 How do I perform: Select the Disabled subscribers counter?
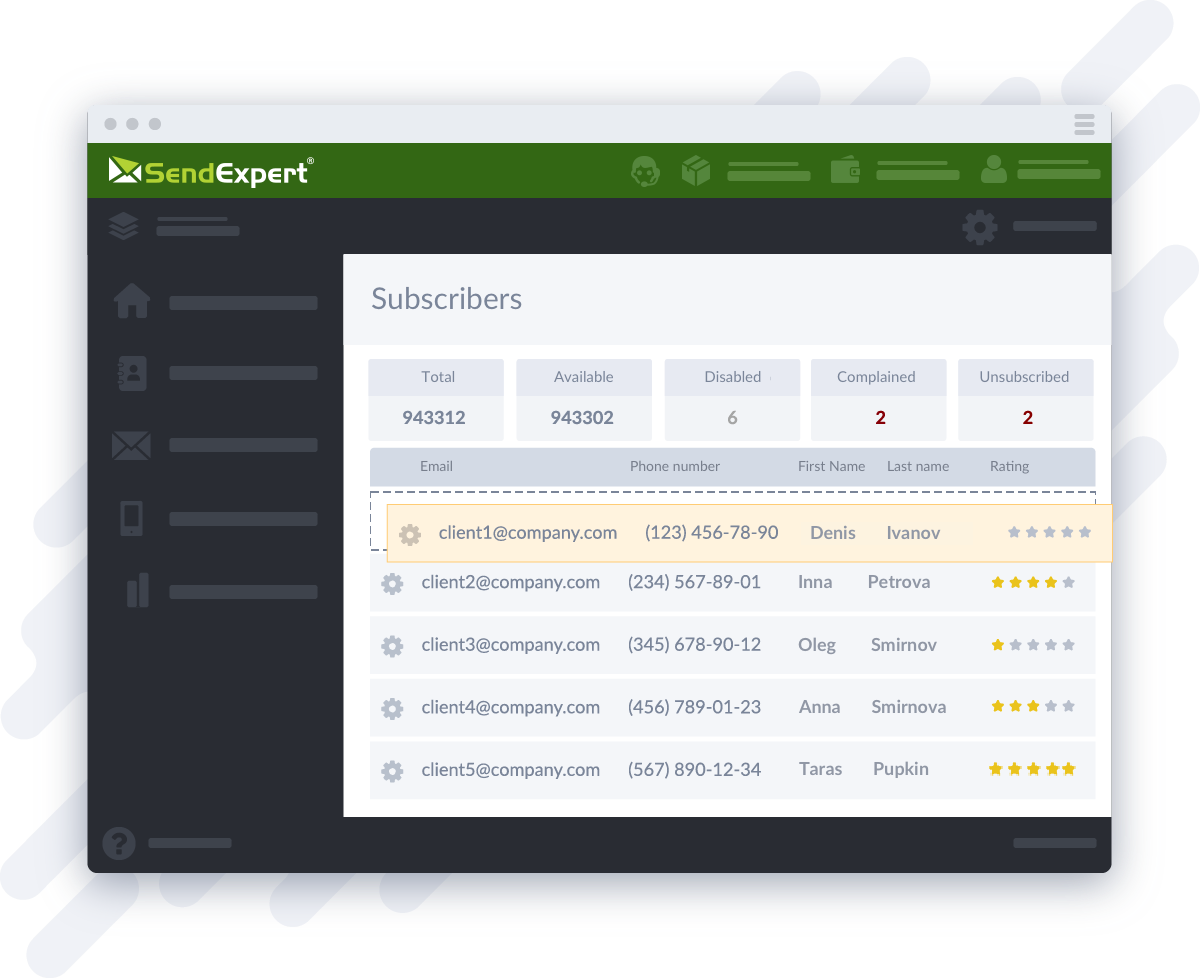732,399
